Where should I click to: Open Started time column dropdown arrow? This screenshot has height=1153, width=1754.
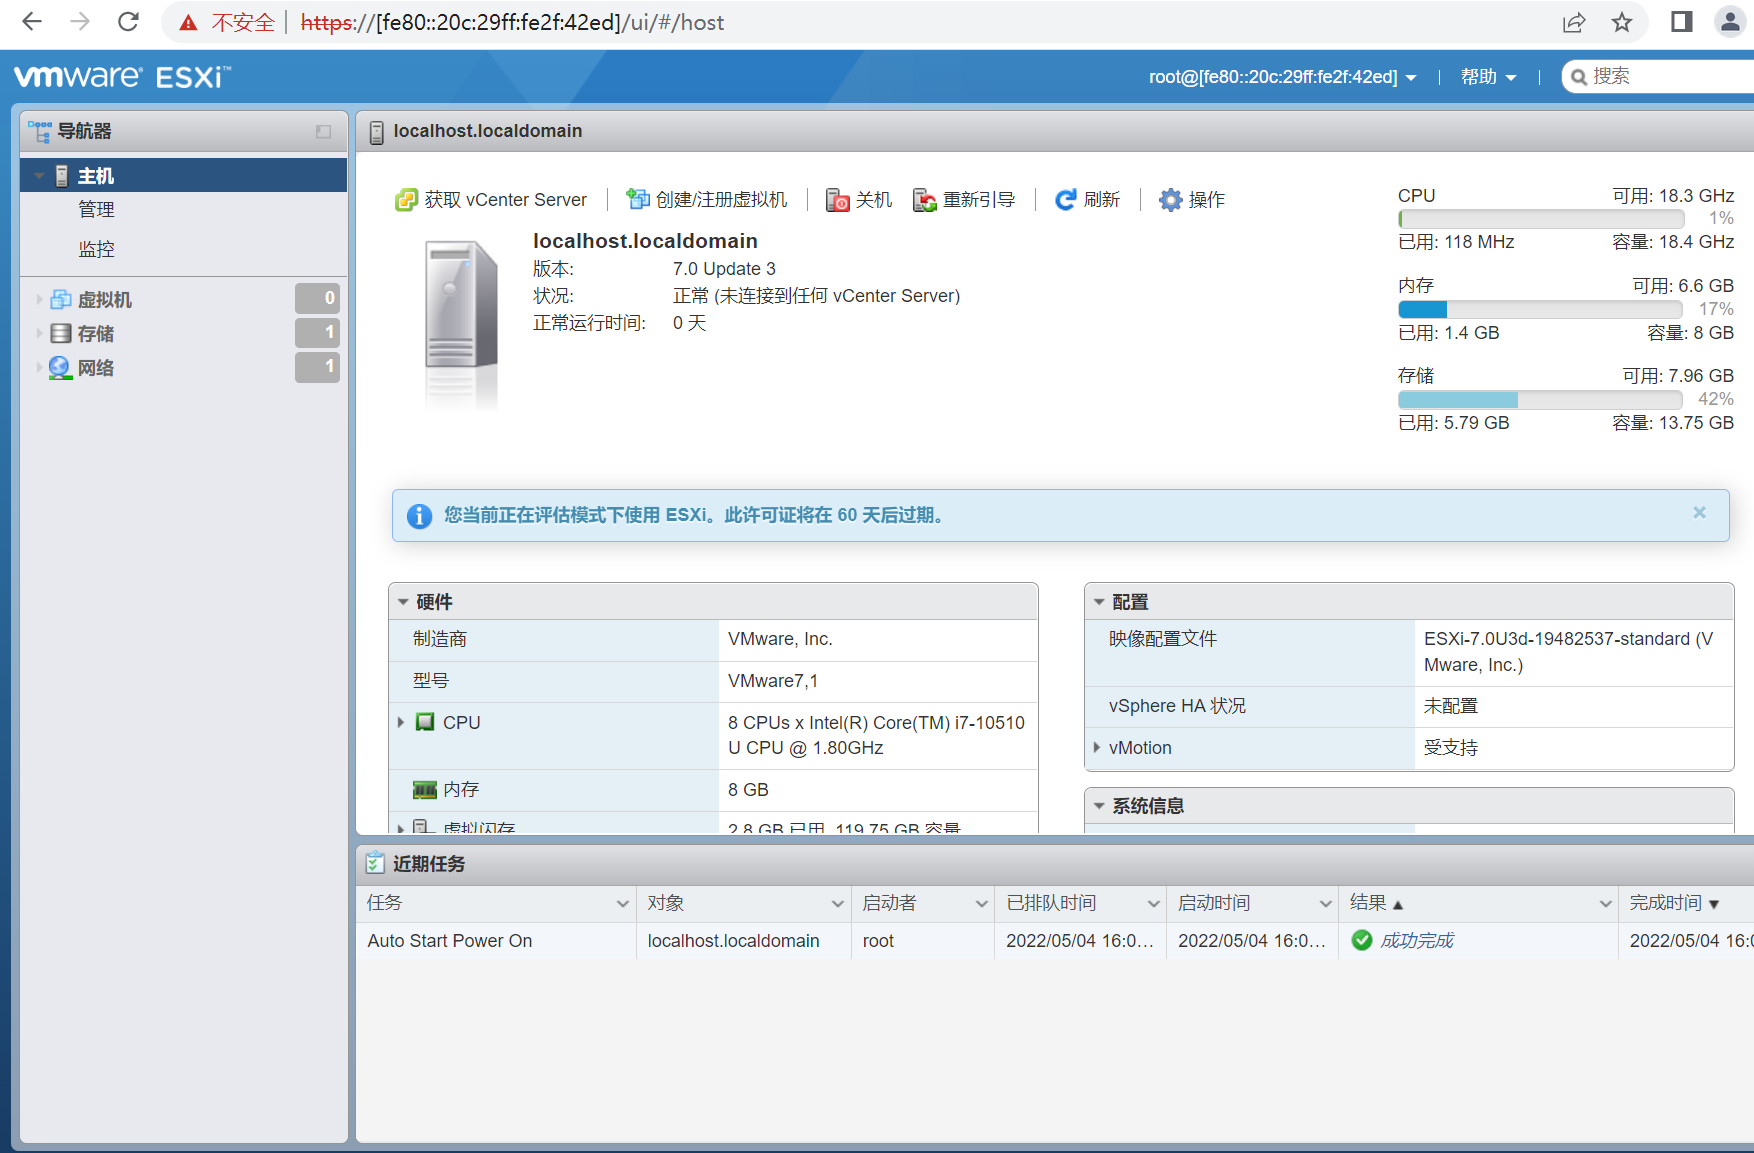pyautogui.click(x=1325, y=903)
